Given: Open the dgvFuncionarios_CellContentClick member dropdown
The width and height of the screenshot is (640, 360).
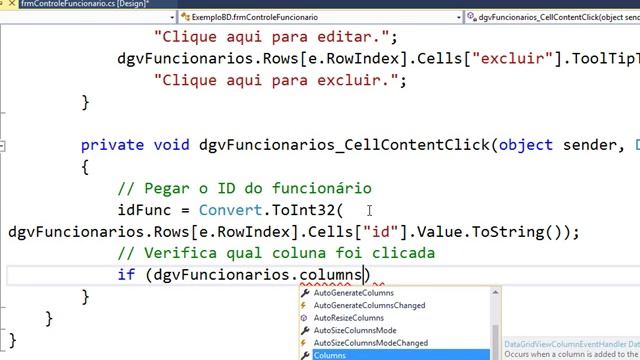Looking at the screenshot, I should click(x=554, y=17).
